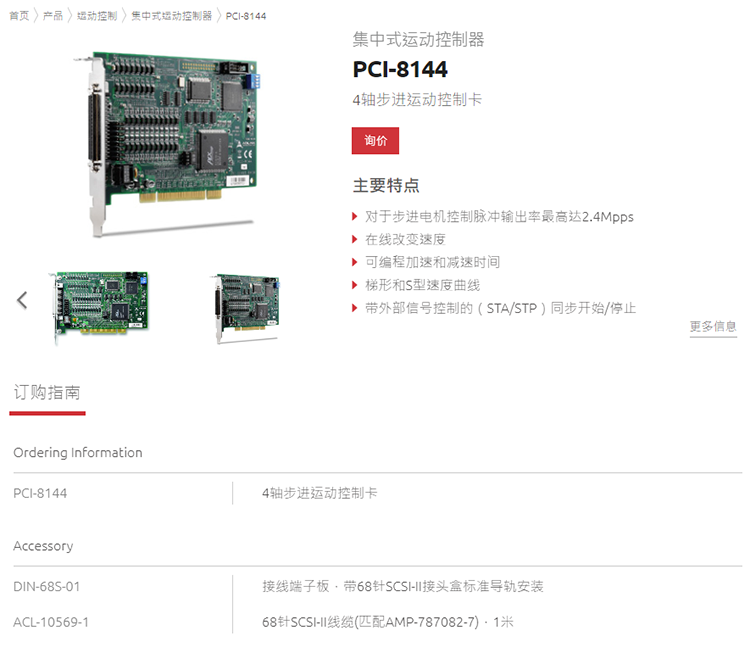Click the PCI-8144 product title heading
Screen dimensions: 750x653
(x=400, y=69)
